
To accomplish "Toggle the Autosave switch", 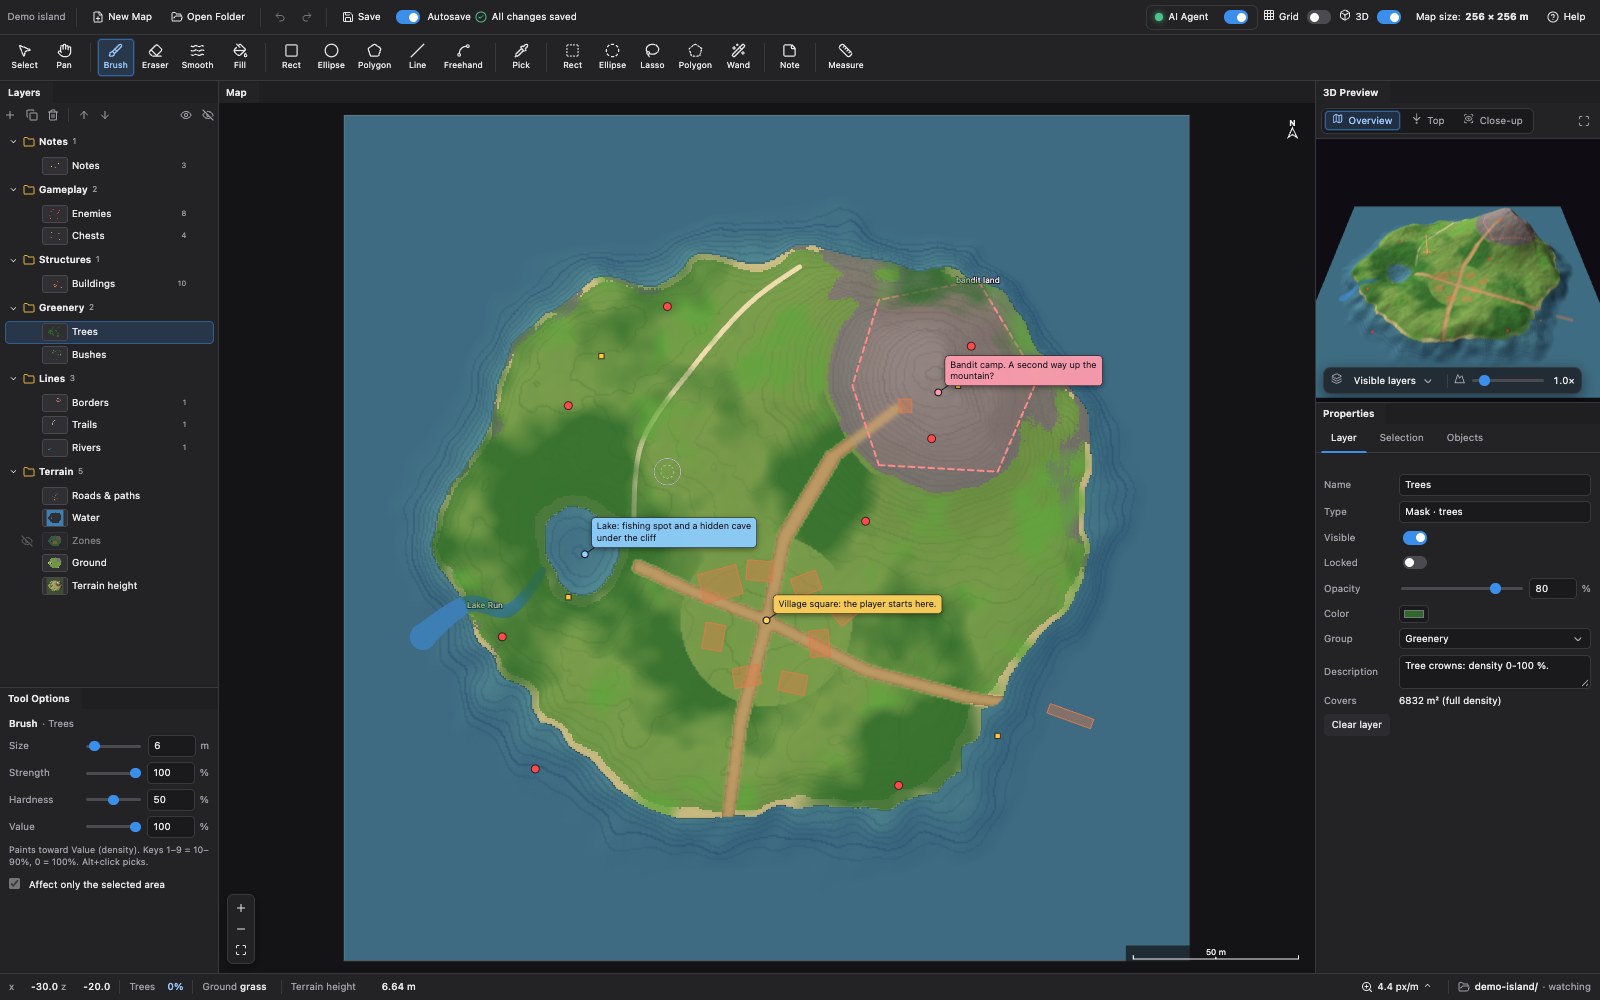I will click(x=408, y=17).
